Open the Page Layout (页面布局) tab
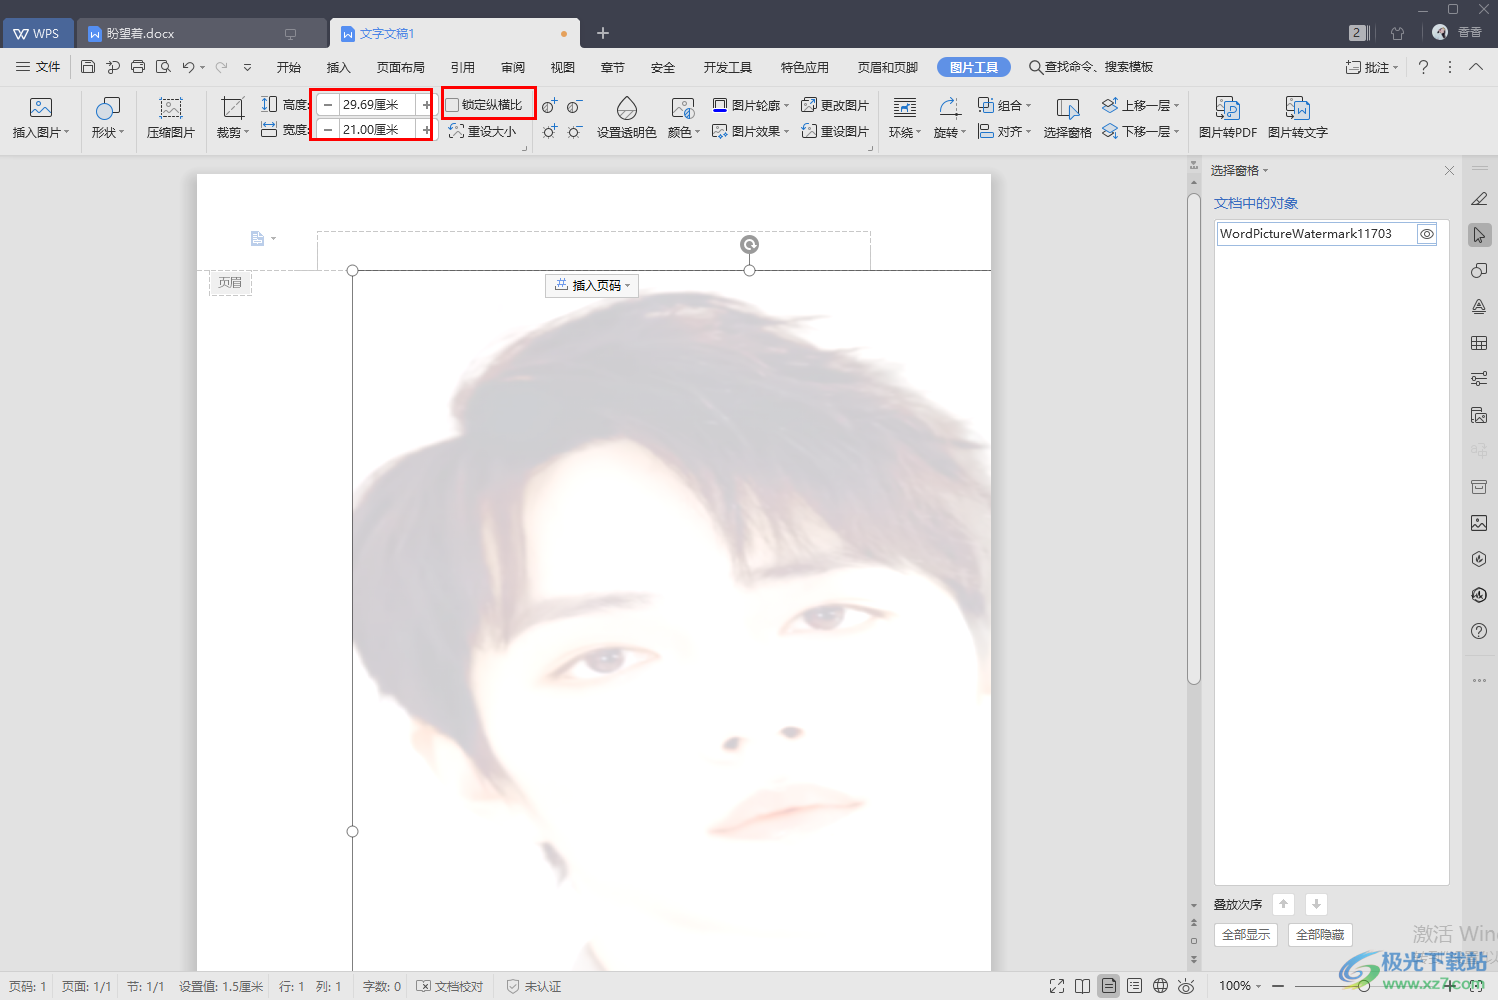Screen dimensions: 1498x1000 tap(400, 67)
